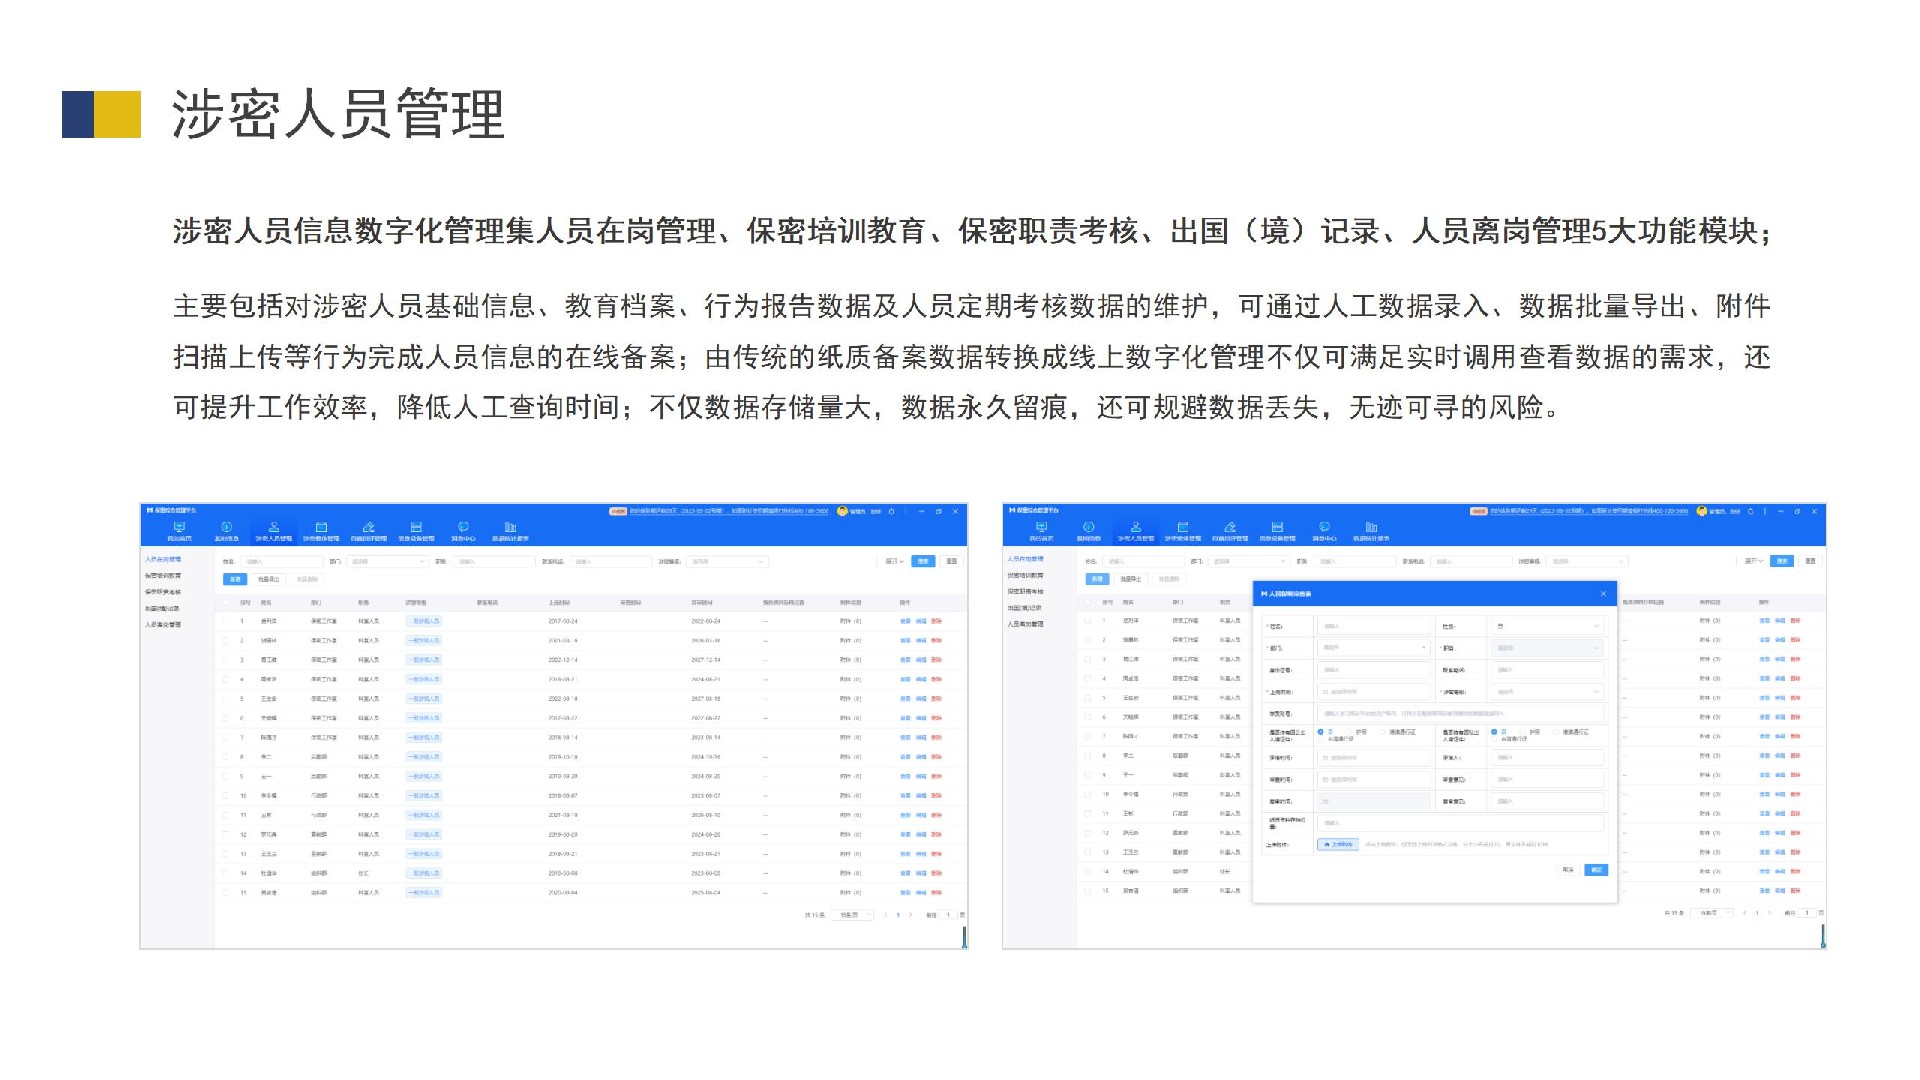Click the person icon in left screenshot navbar

274,527
